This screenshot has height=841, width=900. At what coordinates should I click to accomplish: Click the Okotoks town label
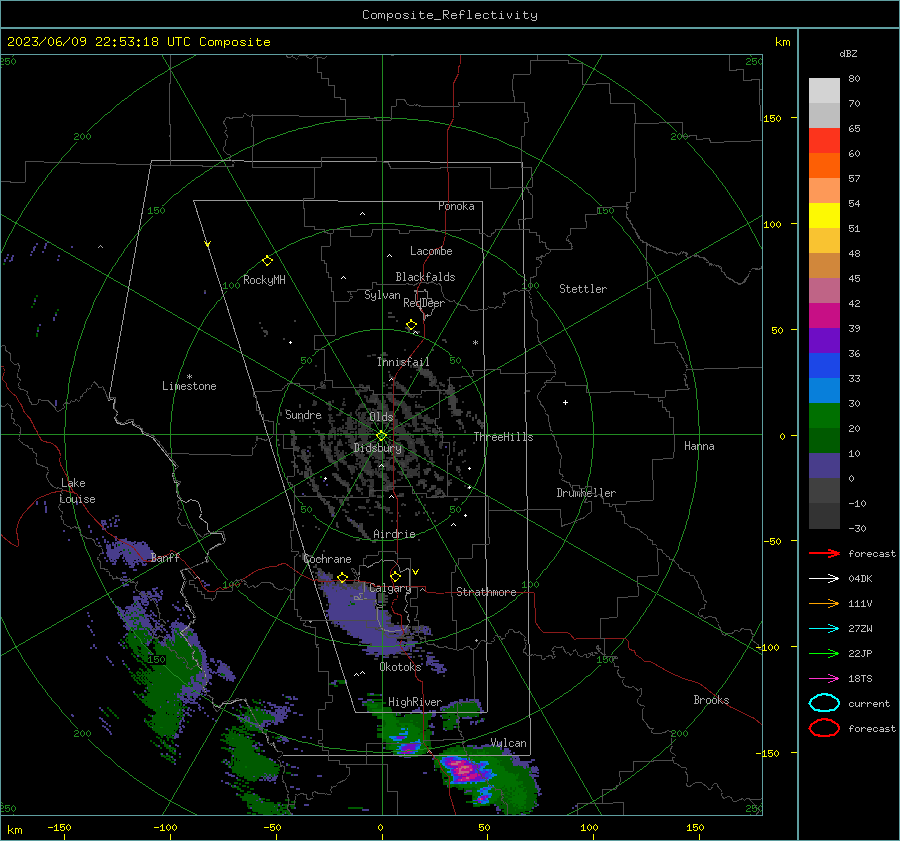pyautogui.click(x=400, y=667)
